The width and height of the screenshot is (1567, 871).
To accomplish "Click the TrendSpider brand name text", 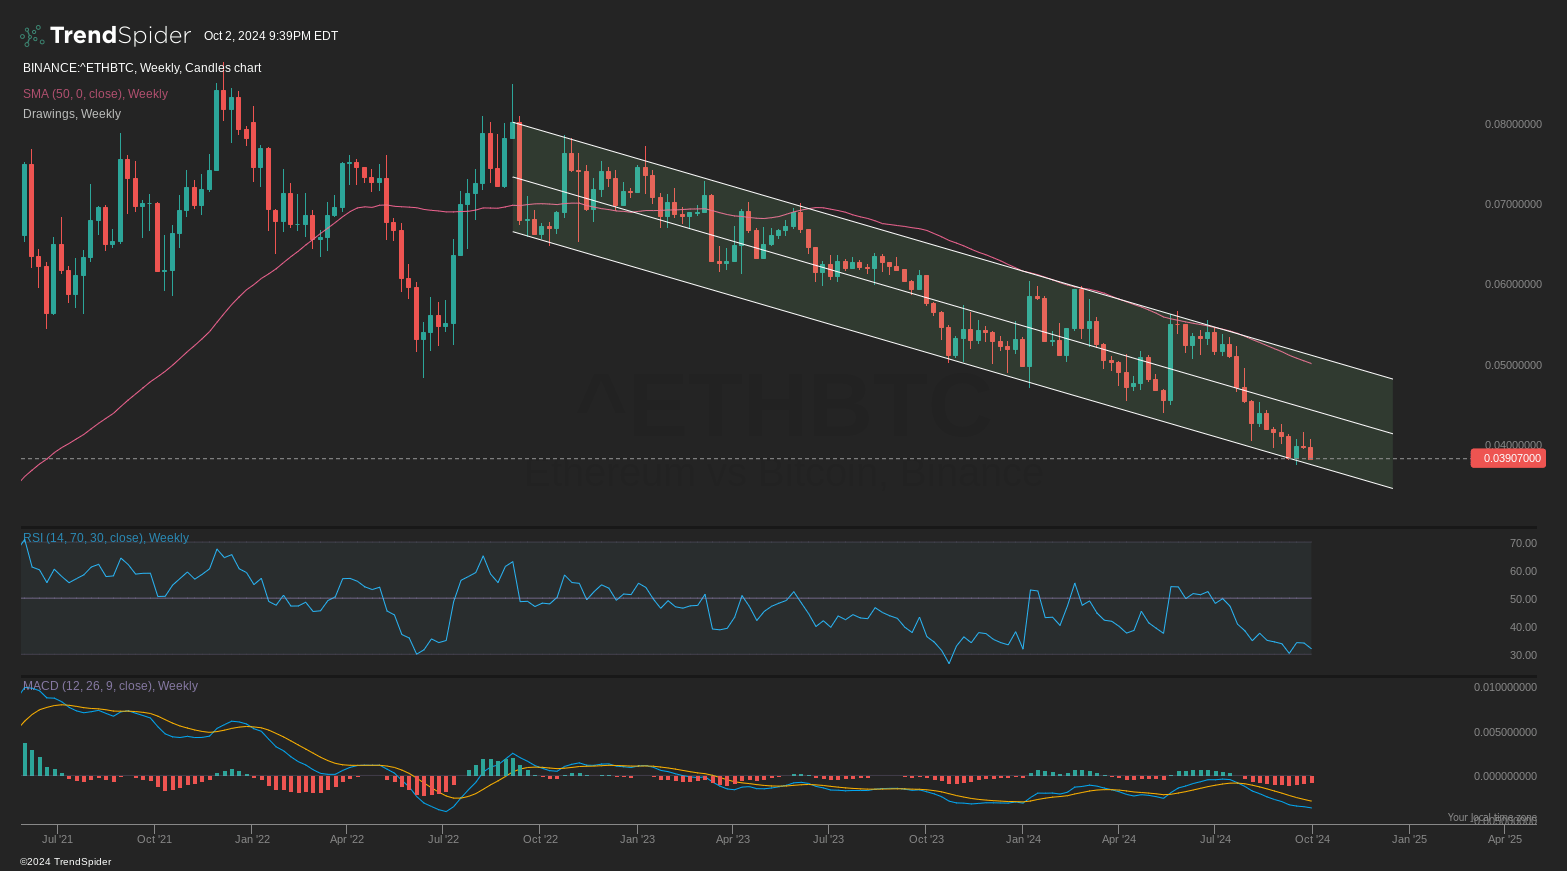I will click(x=120, y=36).
